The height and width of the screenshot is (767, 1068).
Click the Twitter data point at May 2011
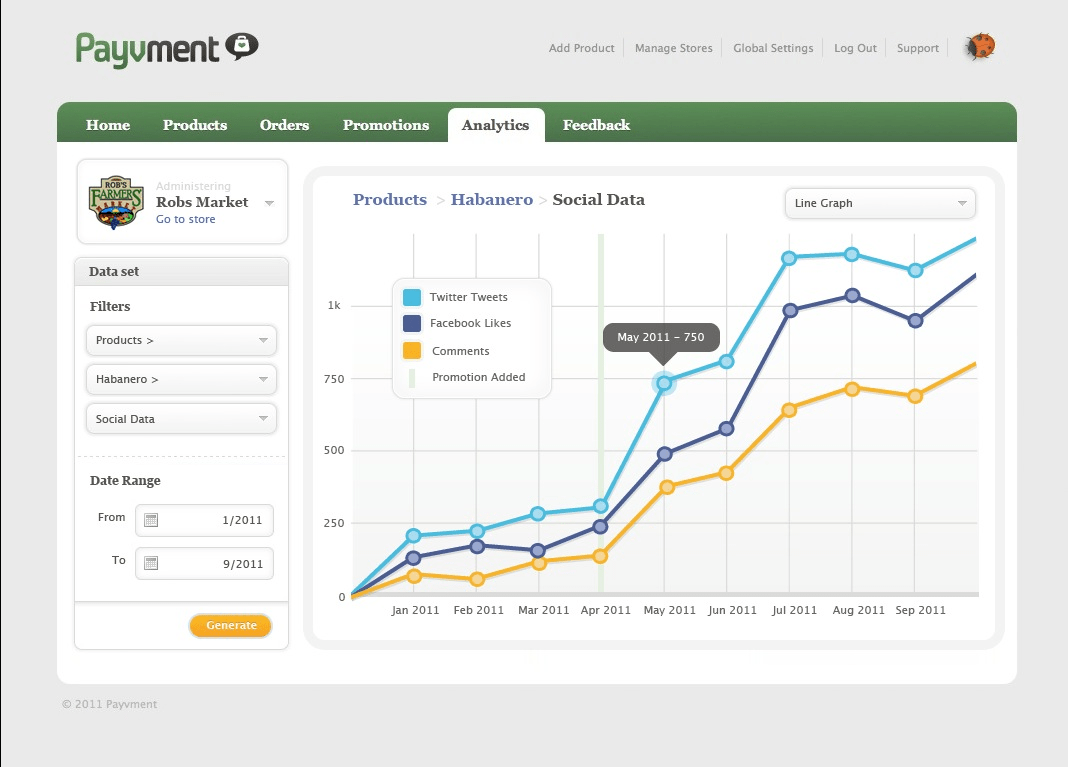pos(663,382)
